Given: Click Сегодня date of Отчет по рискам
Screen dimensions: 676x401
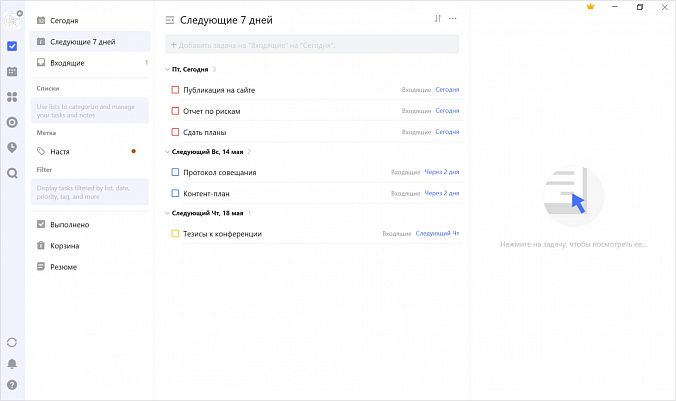Looking at the screenshot, I should point(447,111).
